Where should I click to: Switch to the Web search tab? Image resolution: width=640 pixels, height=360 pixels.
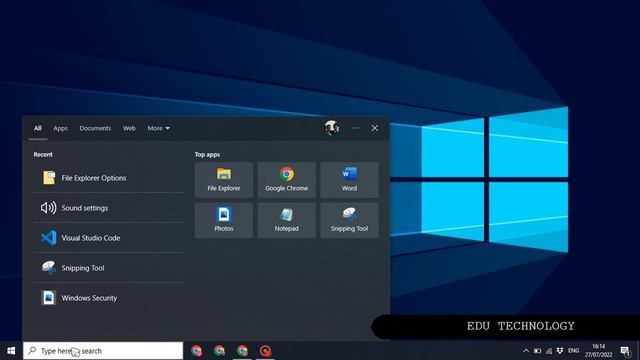(x=129, y=128)
